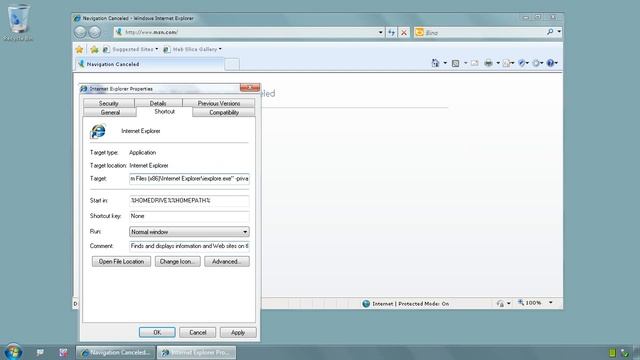Click the Change Icon button

pos(178,262)
